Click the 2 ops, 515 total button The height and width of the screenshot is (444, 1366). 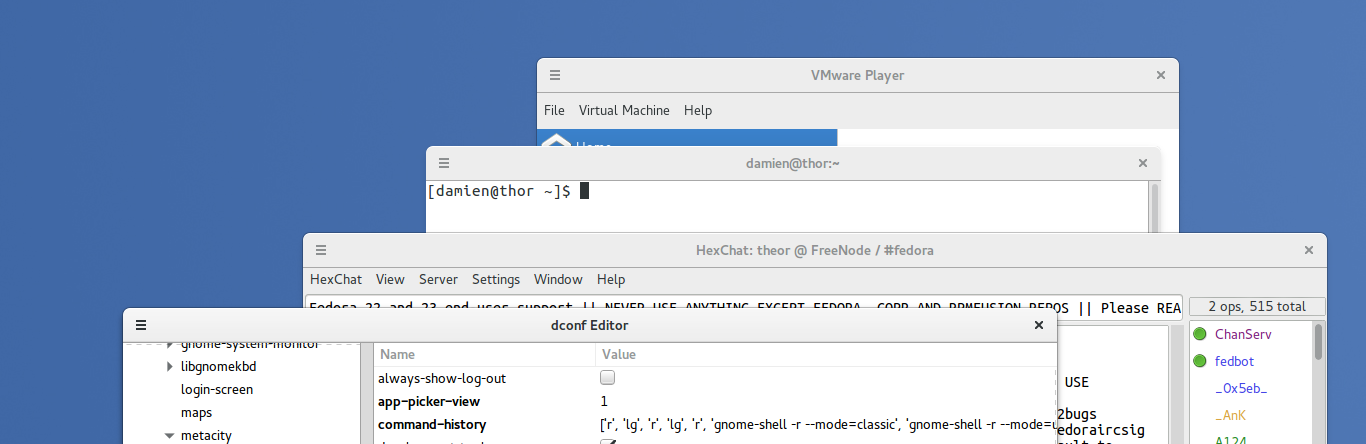click(1257, 307)
